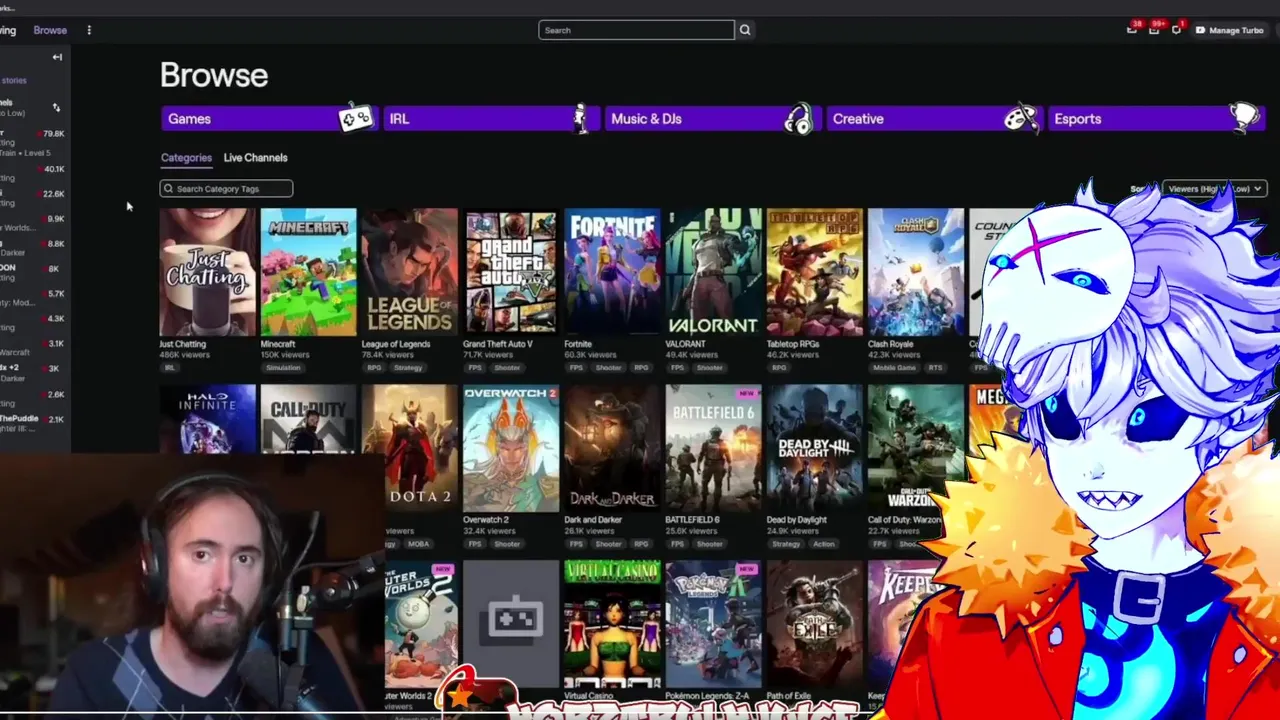Open whispers icon with 1 badge
This screenshot has height=720, width=1280.
[1177, 30]
